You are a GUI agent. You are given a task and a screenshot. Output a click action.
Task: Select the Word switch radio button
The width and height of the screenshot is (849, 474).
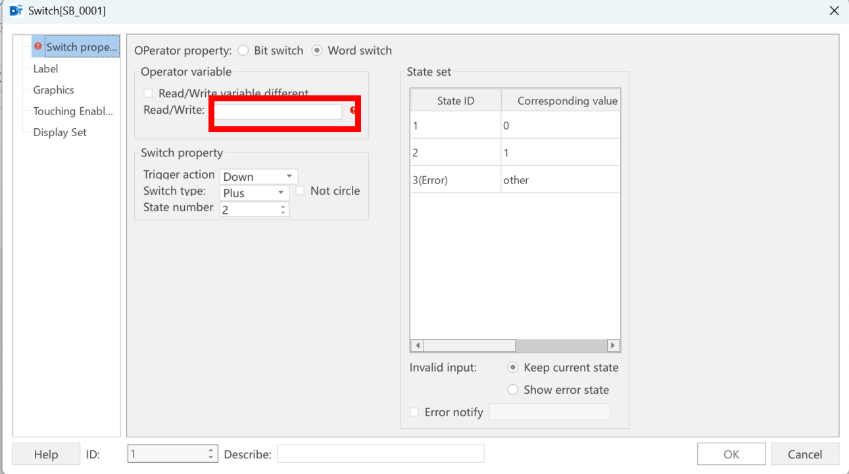(317, 50)
